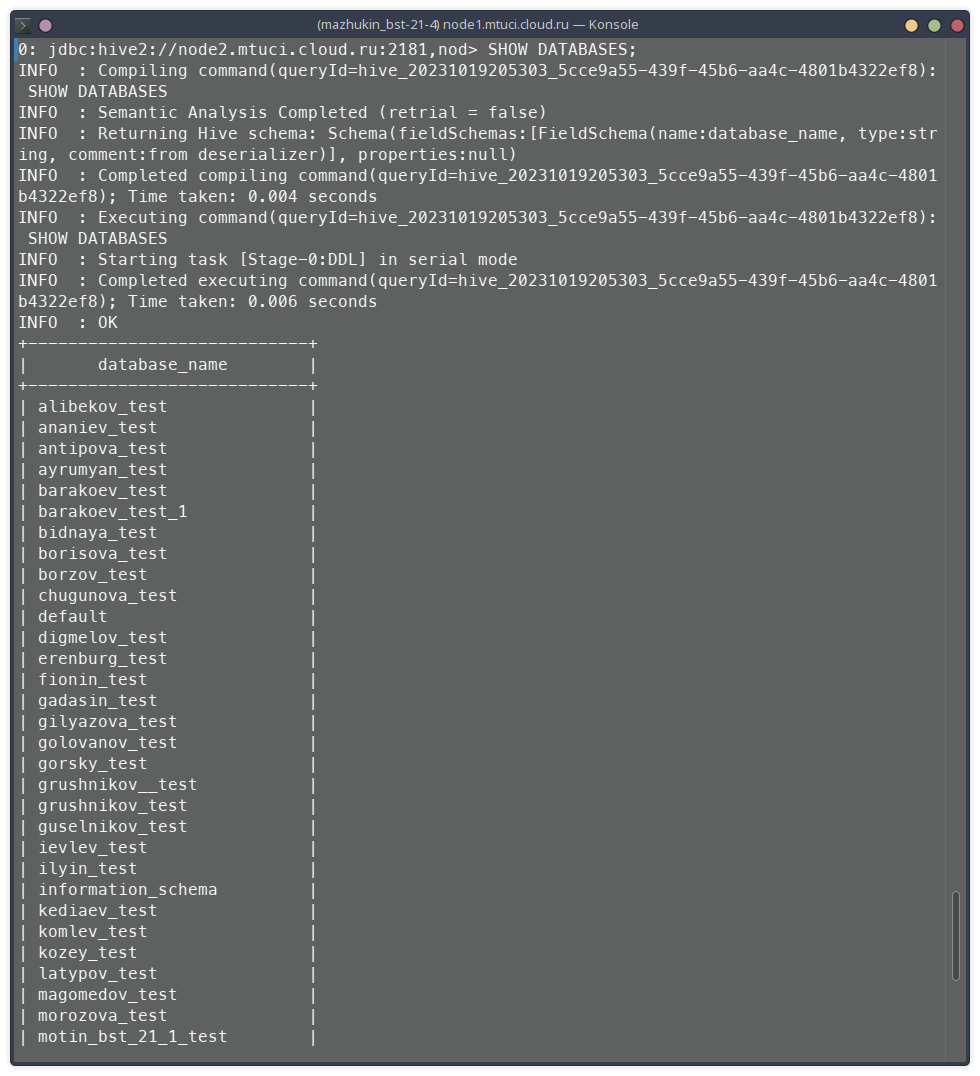Click the 'Semantic Analysis Completed' log line

point(282,112)
